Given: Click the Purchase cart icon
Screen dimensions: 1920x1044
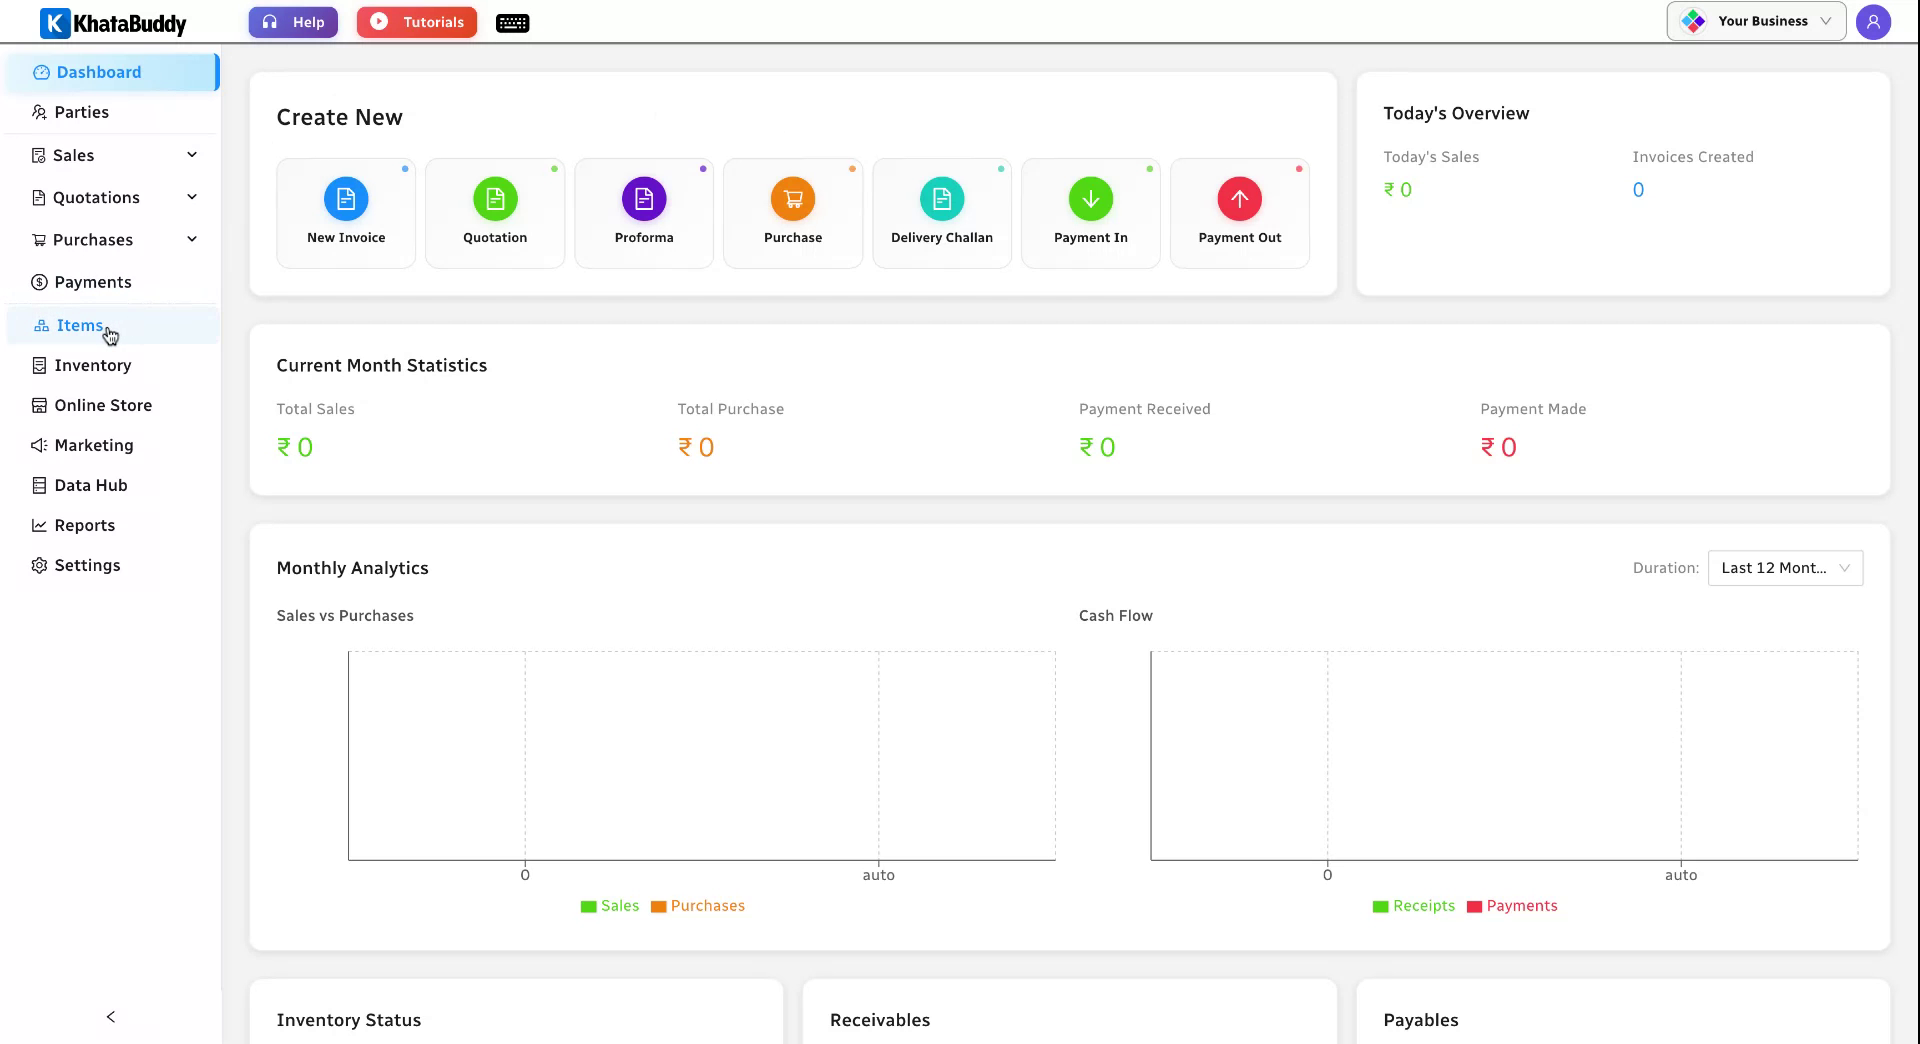Looking at the screenshot, I should tap(793, 199).
